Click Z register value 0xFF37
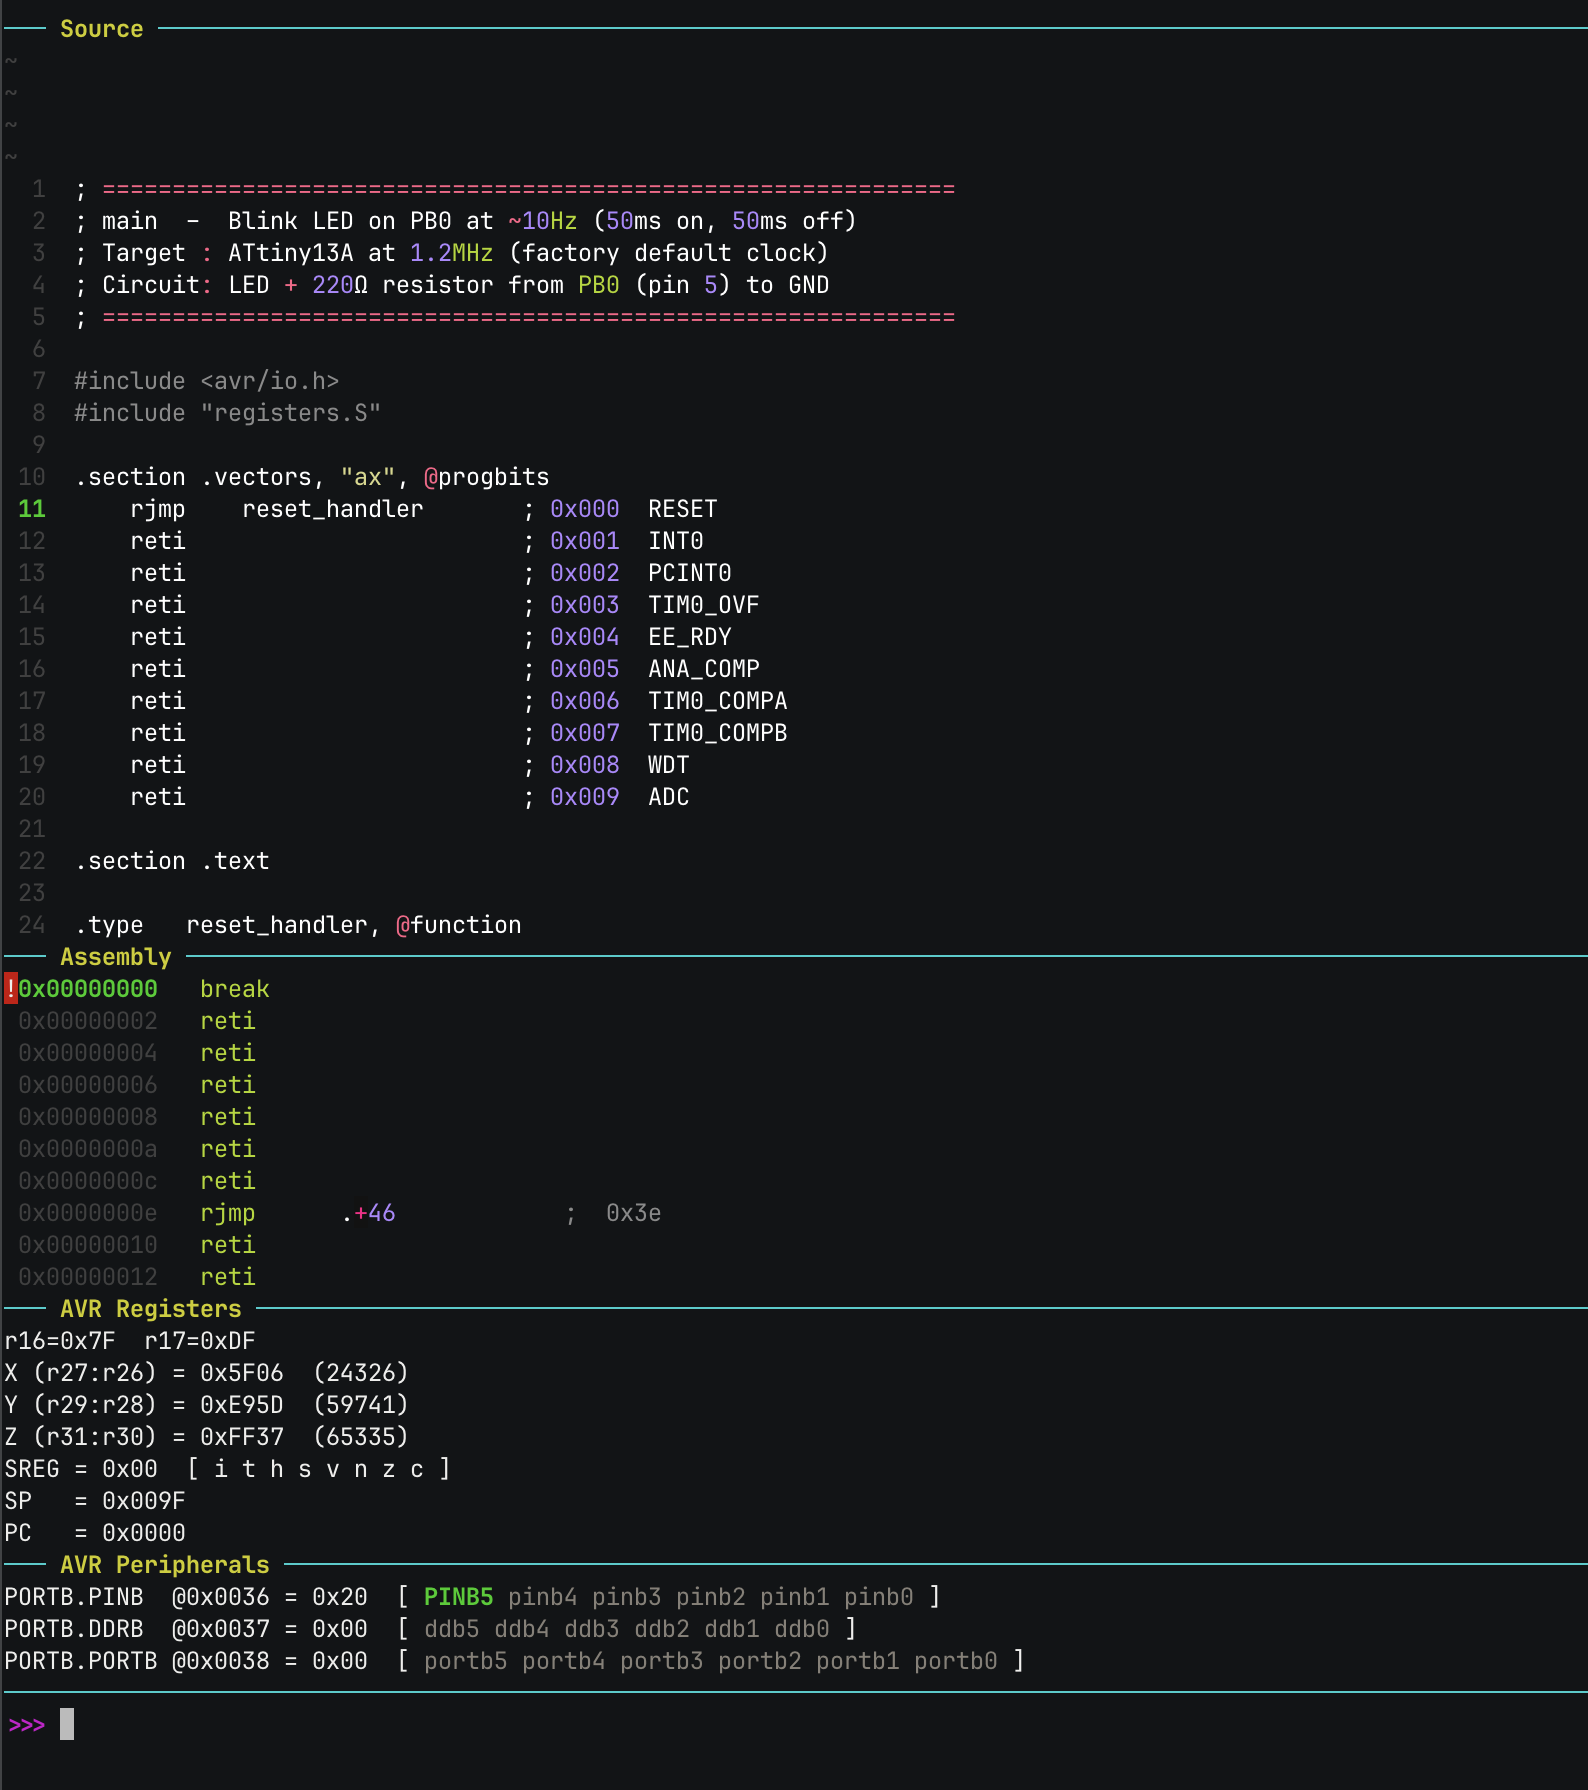Image resolution: width=1588 pixels, height=1790 pixels. click(241, 1437)
